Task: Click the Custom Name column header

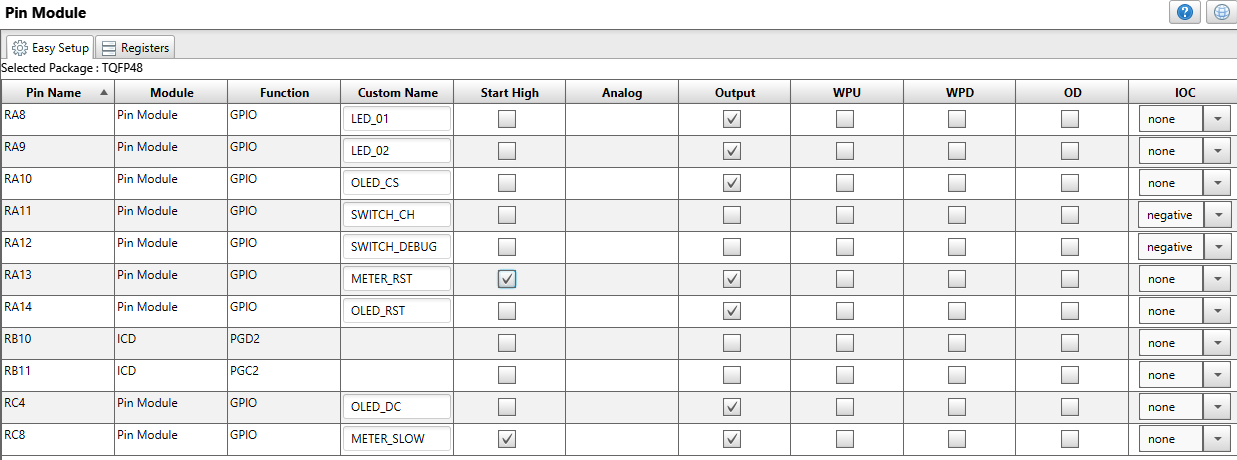Action: (397, 93)
